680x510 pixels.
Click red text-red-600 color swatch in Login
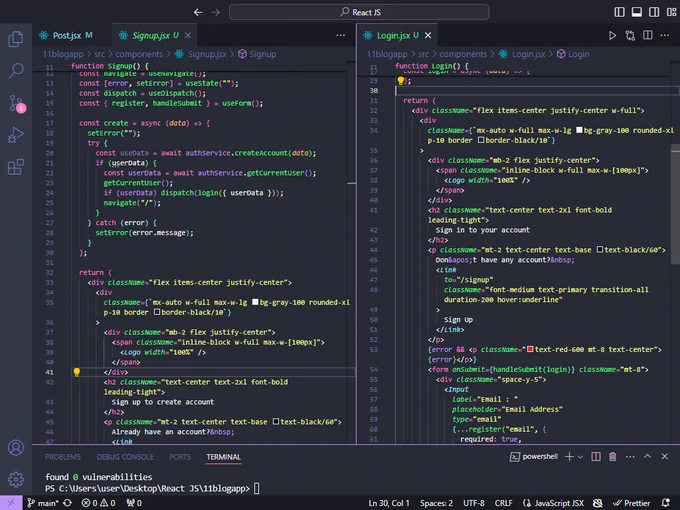[x=530, y=349]
